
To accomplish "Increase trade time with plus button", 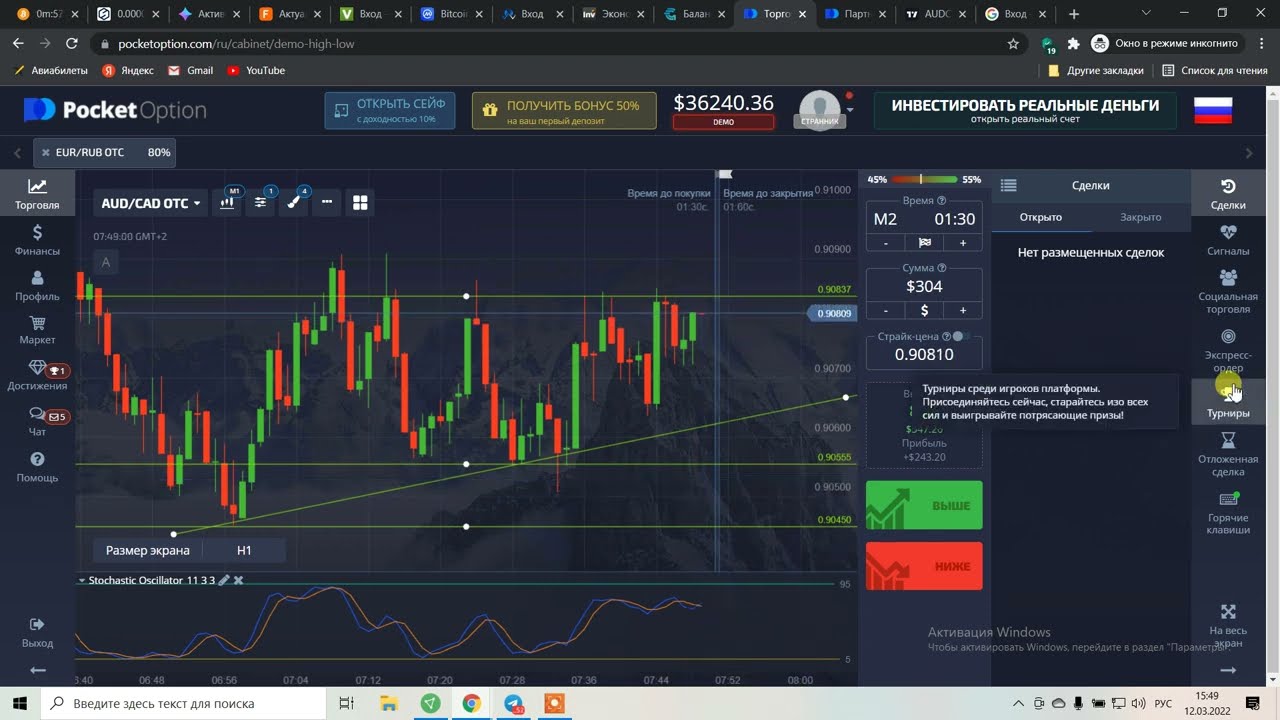I will (x=963, y=243).
